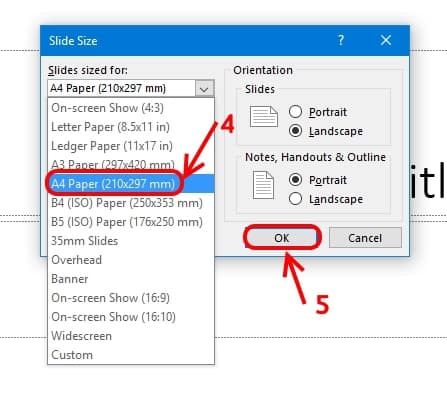Choose B5 (ISO) Paper (176x250 mm)
Screen dimensions: 447x398
[x=131, y=222]
